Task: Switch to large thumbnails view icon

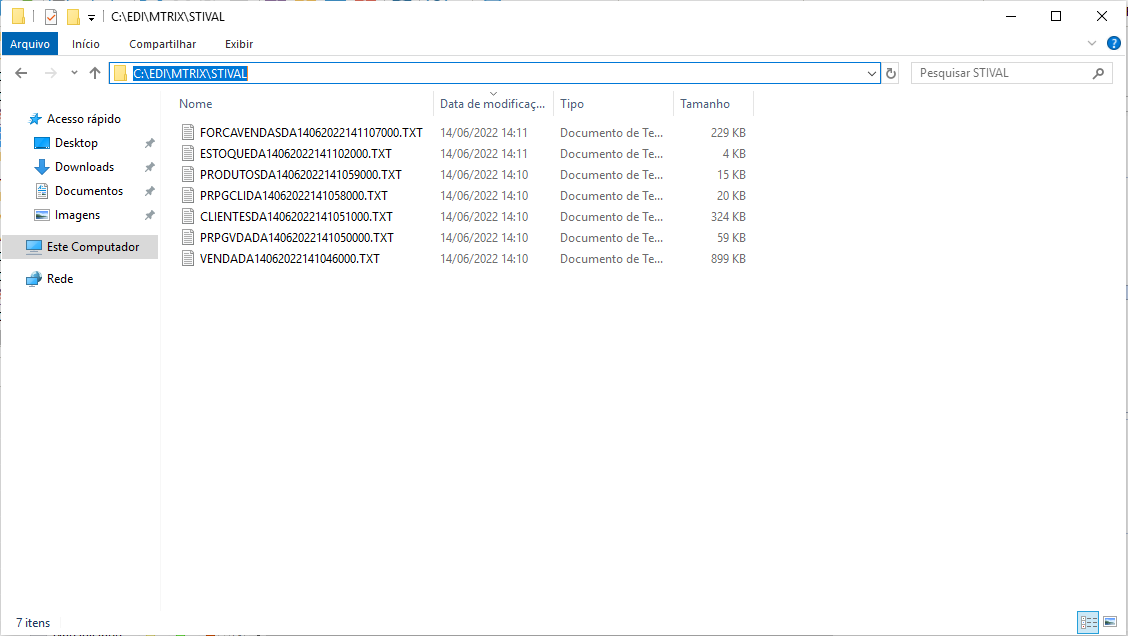Action: pos(1110,622)
